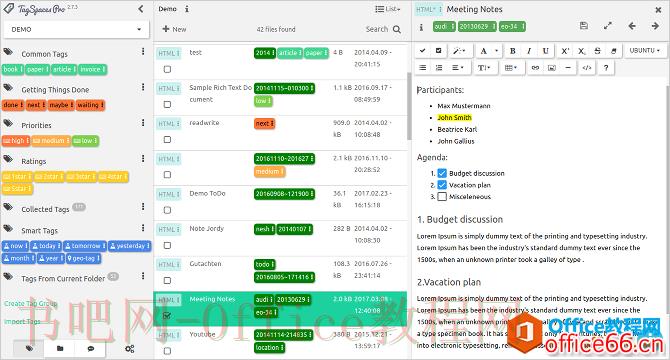Save the document with floppy icon
Image resolution: width=670 pixels, height=360 pixels.
click(584, 26)
